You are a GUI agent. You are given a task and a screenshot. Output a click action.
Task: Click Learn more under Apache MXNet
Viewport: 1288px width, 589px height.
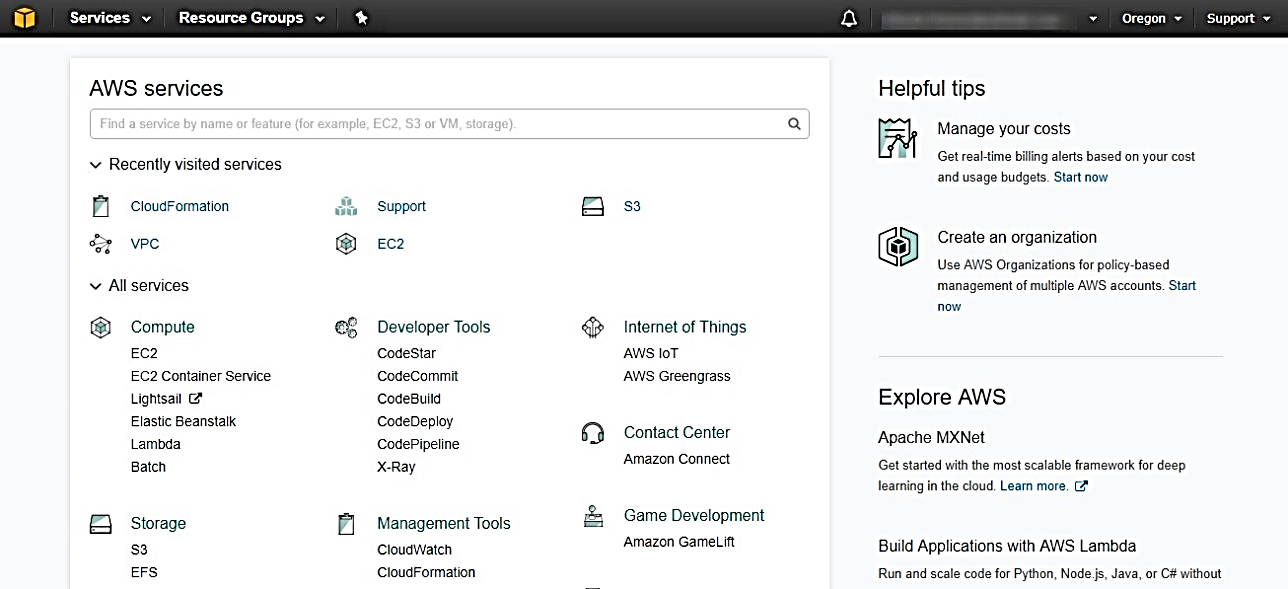click(1034, 486)
